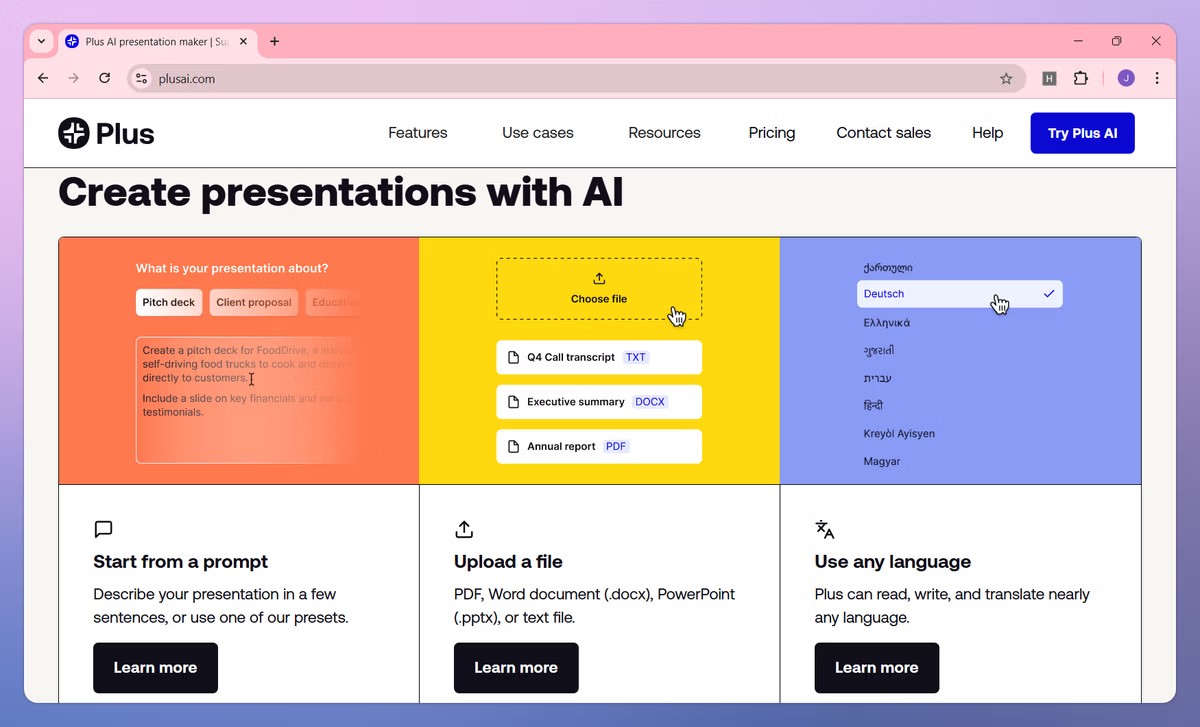Click Learn more under Use any language

tap(876, 667)
